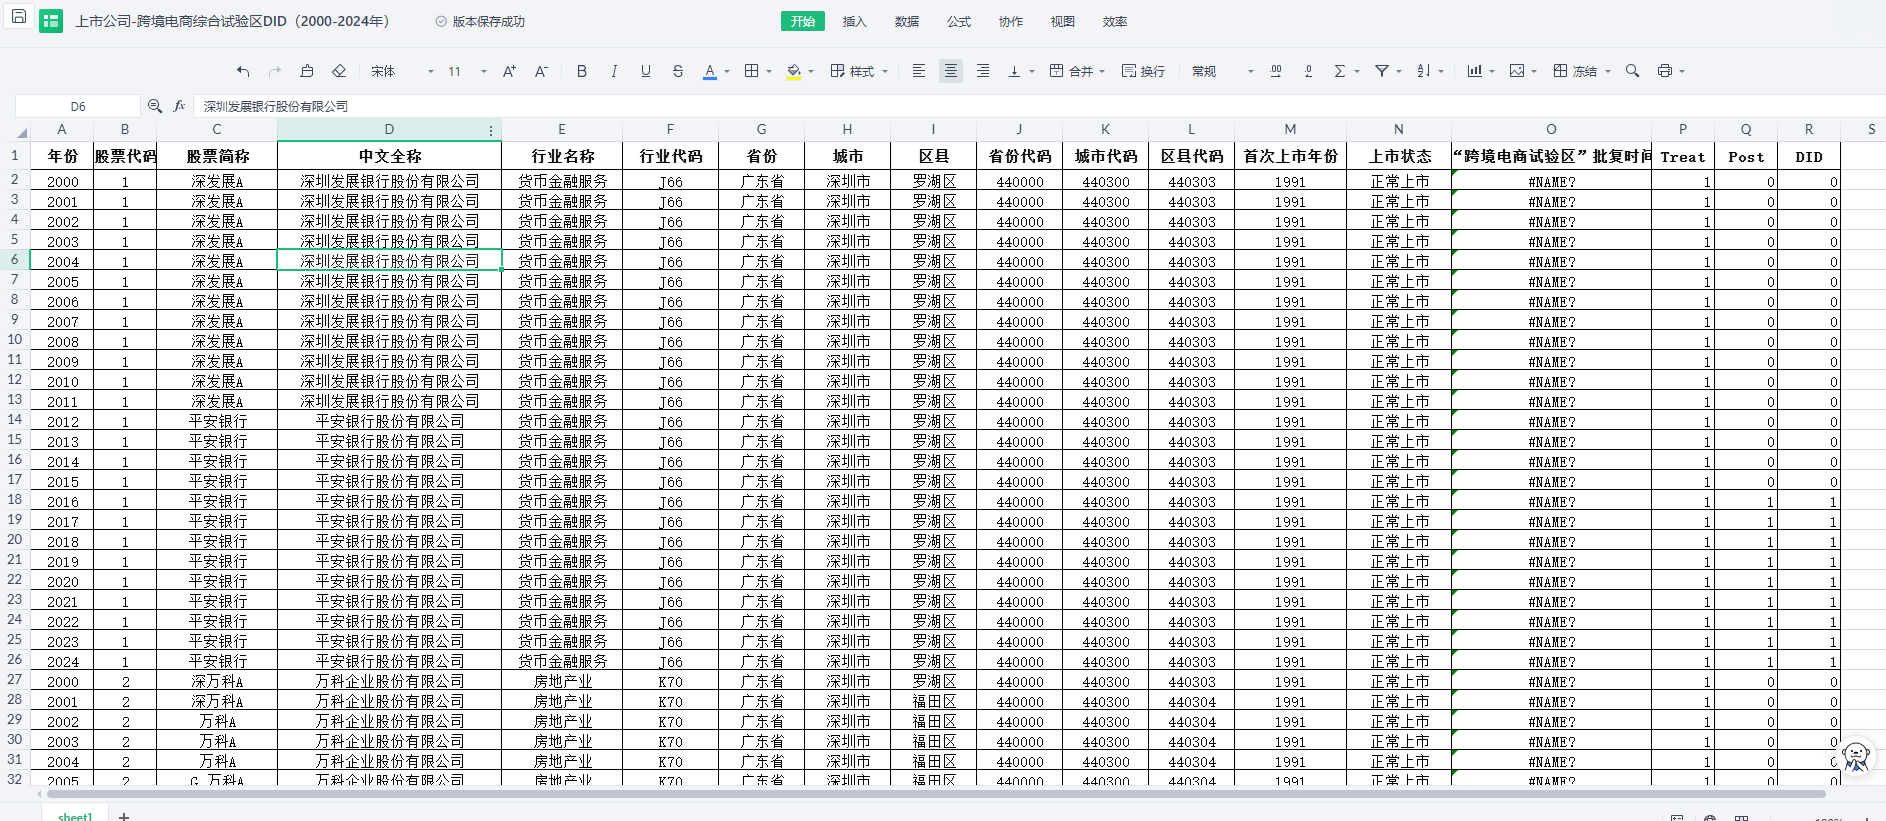
Task: Click the filter funnel icon
Action: 1382,71
